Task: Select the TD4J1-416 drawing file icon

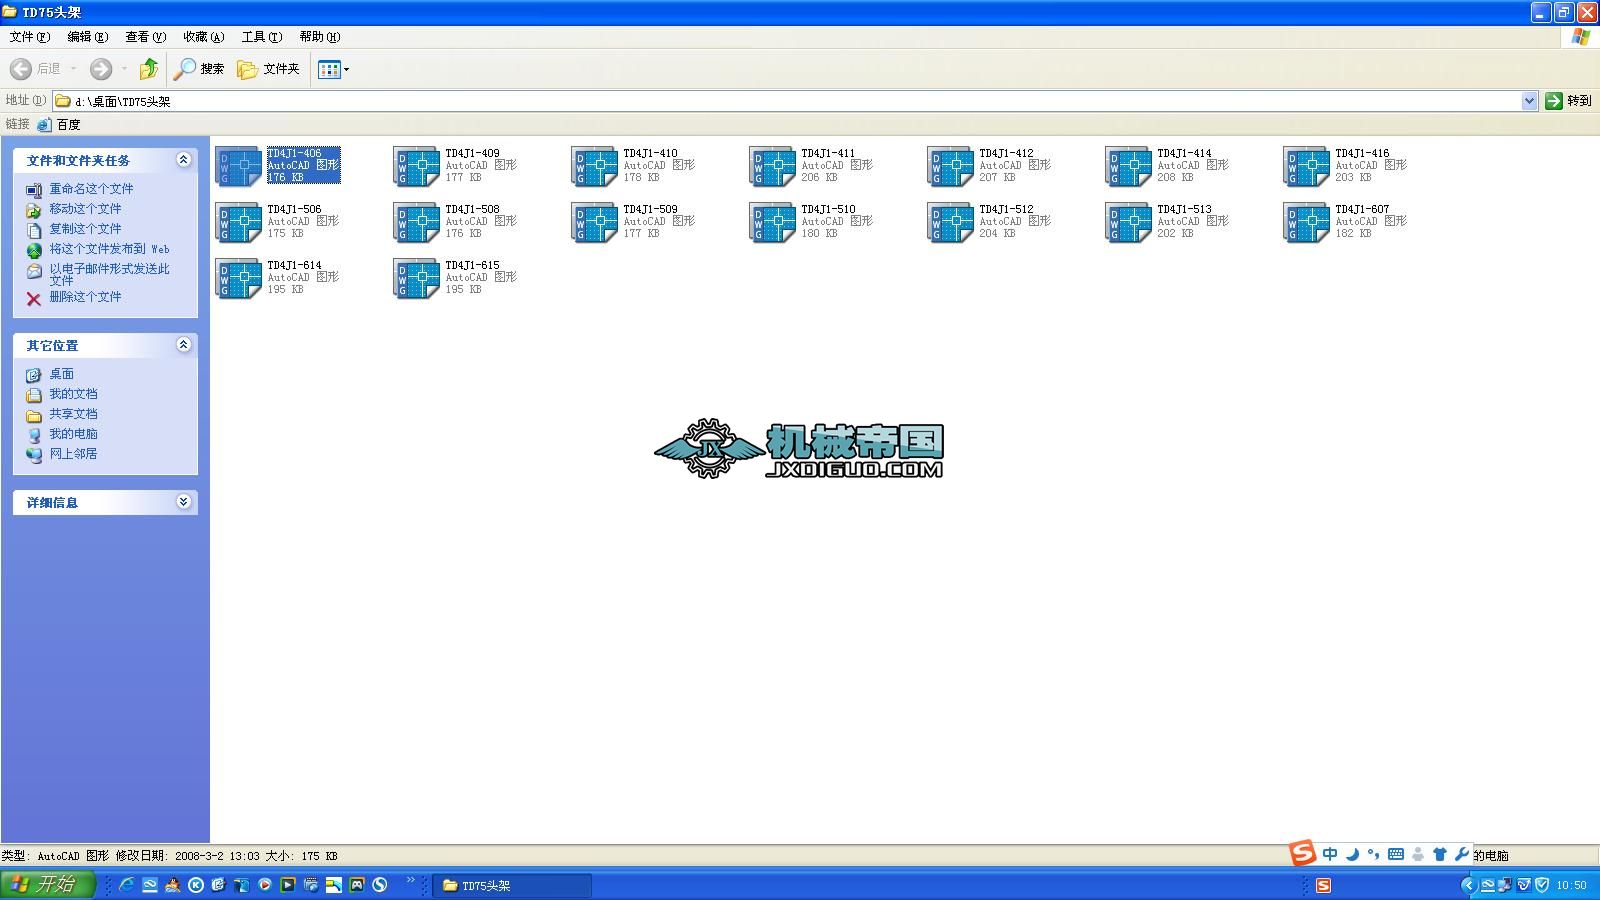Action: [1307, 167]
